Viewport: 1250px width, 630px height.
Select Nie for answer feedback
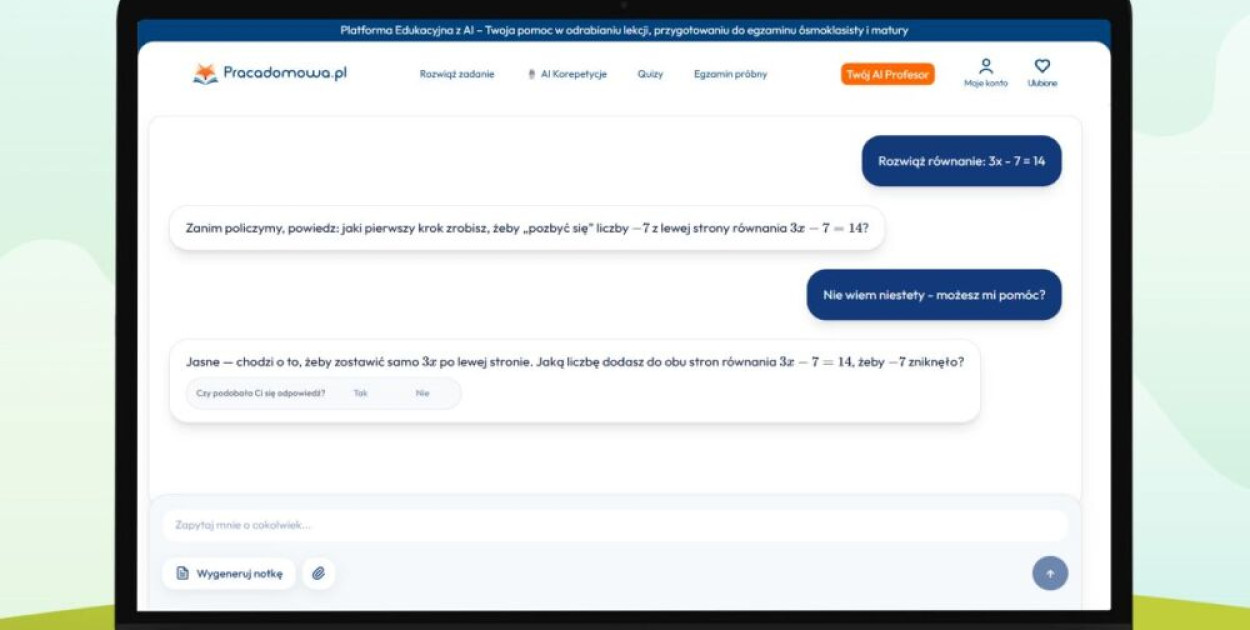[422, 394]
